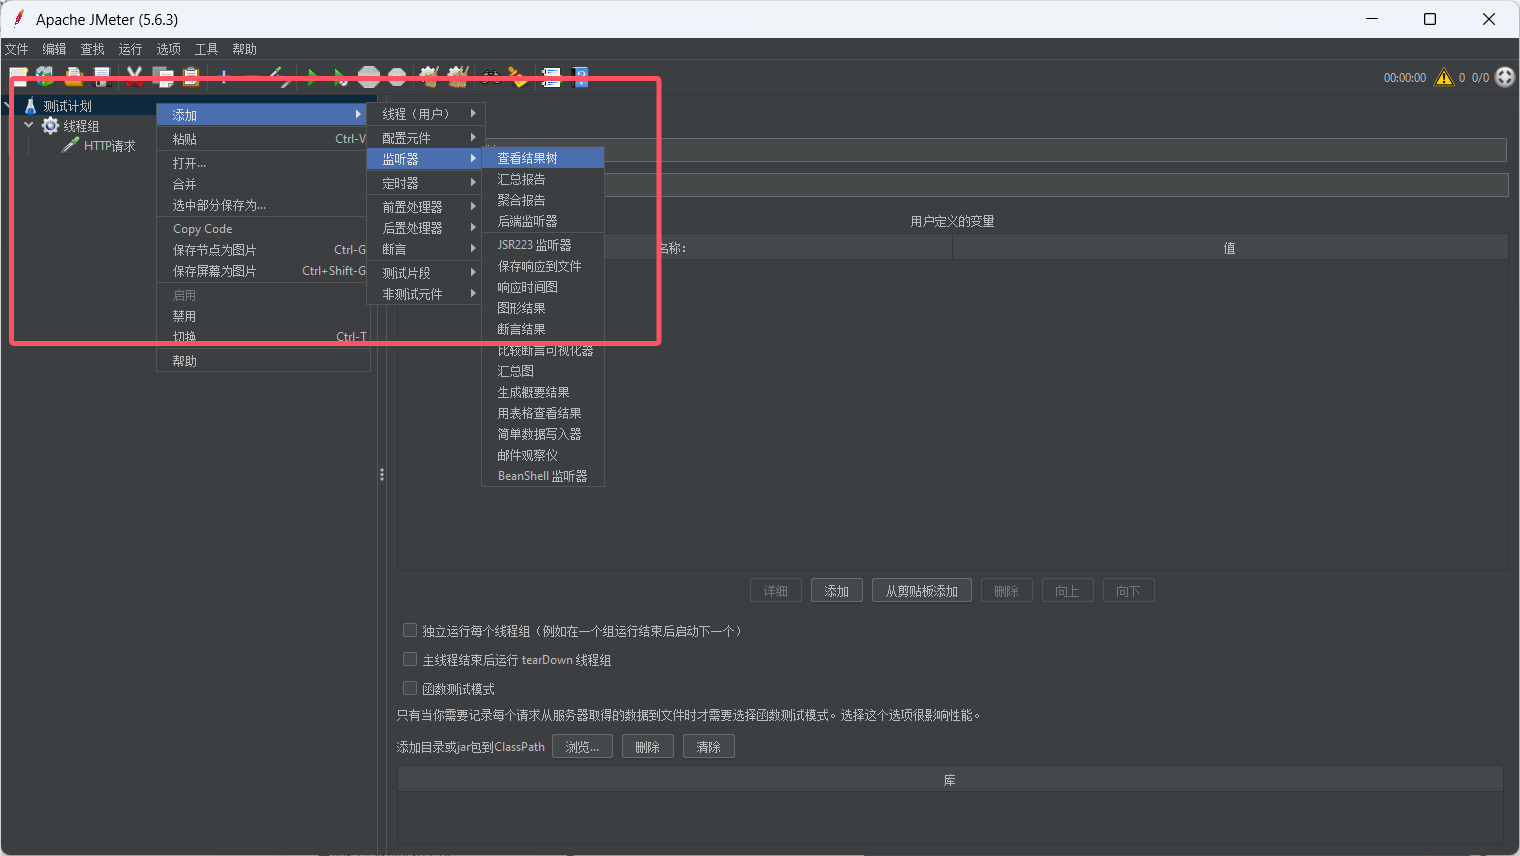This screenshot has width=1520, height=856.
Task: Expand the 前置处理器 submenu
Action: [426, 206]
